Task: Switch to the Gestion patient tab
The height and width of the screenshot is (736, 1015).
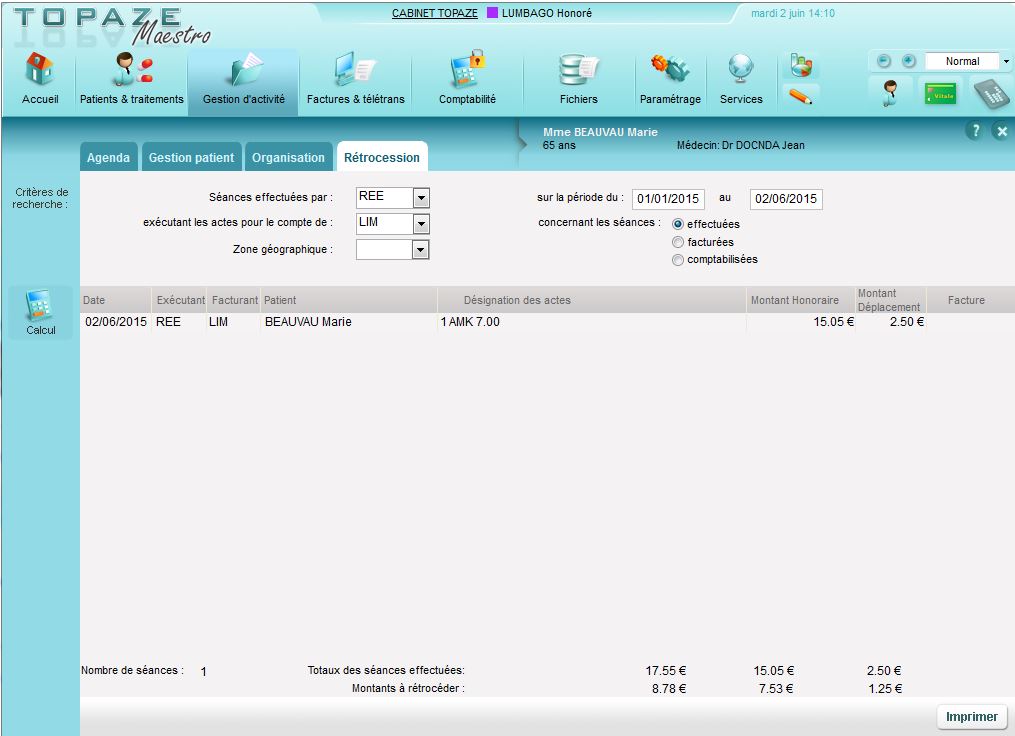Action: (x=191, y=158)
